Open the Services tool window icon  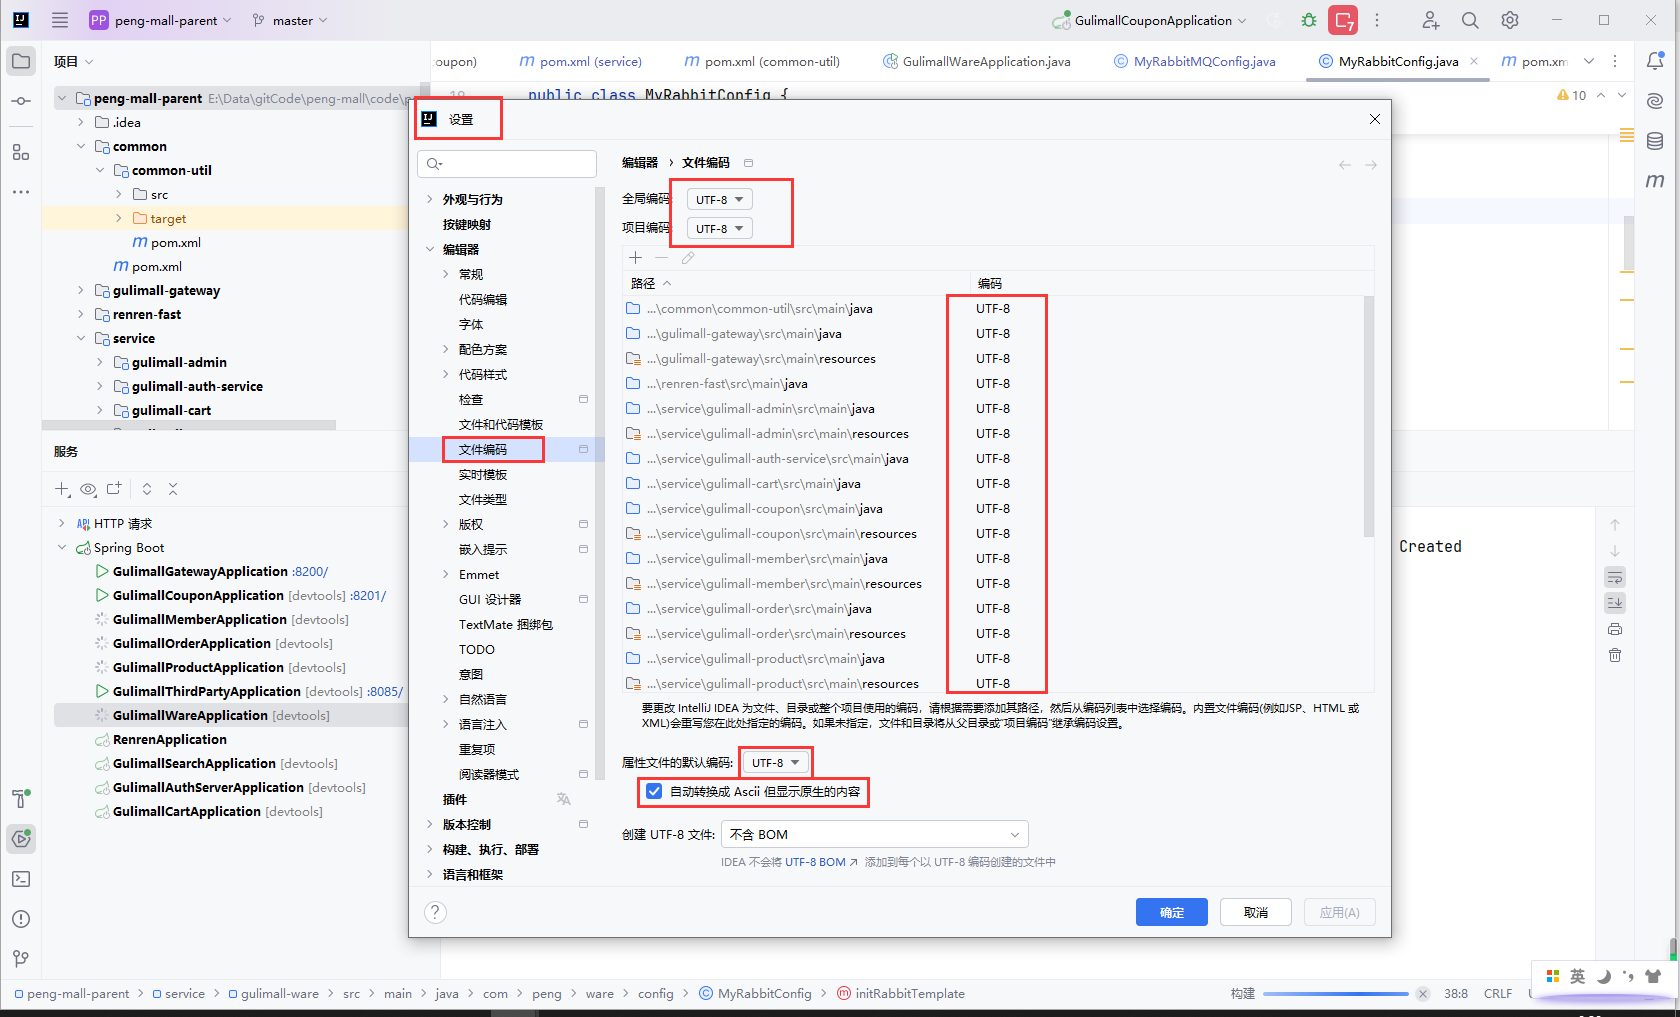21,838
